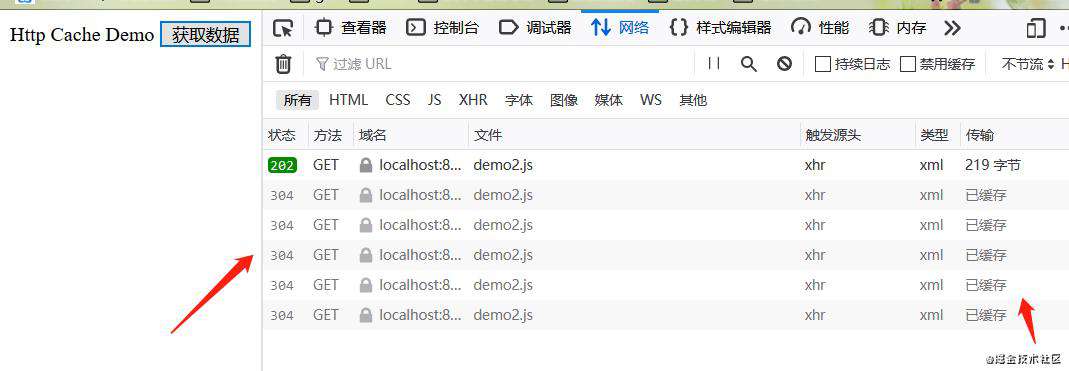Sort by 类型 type column header

[937, 135]
